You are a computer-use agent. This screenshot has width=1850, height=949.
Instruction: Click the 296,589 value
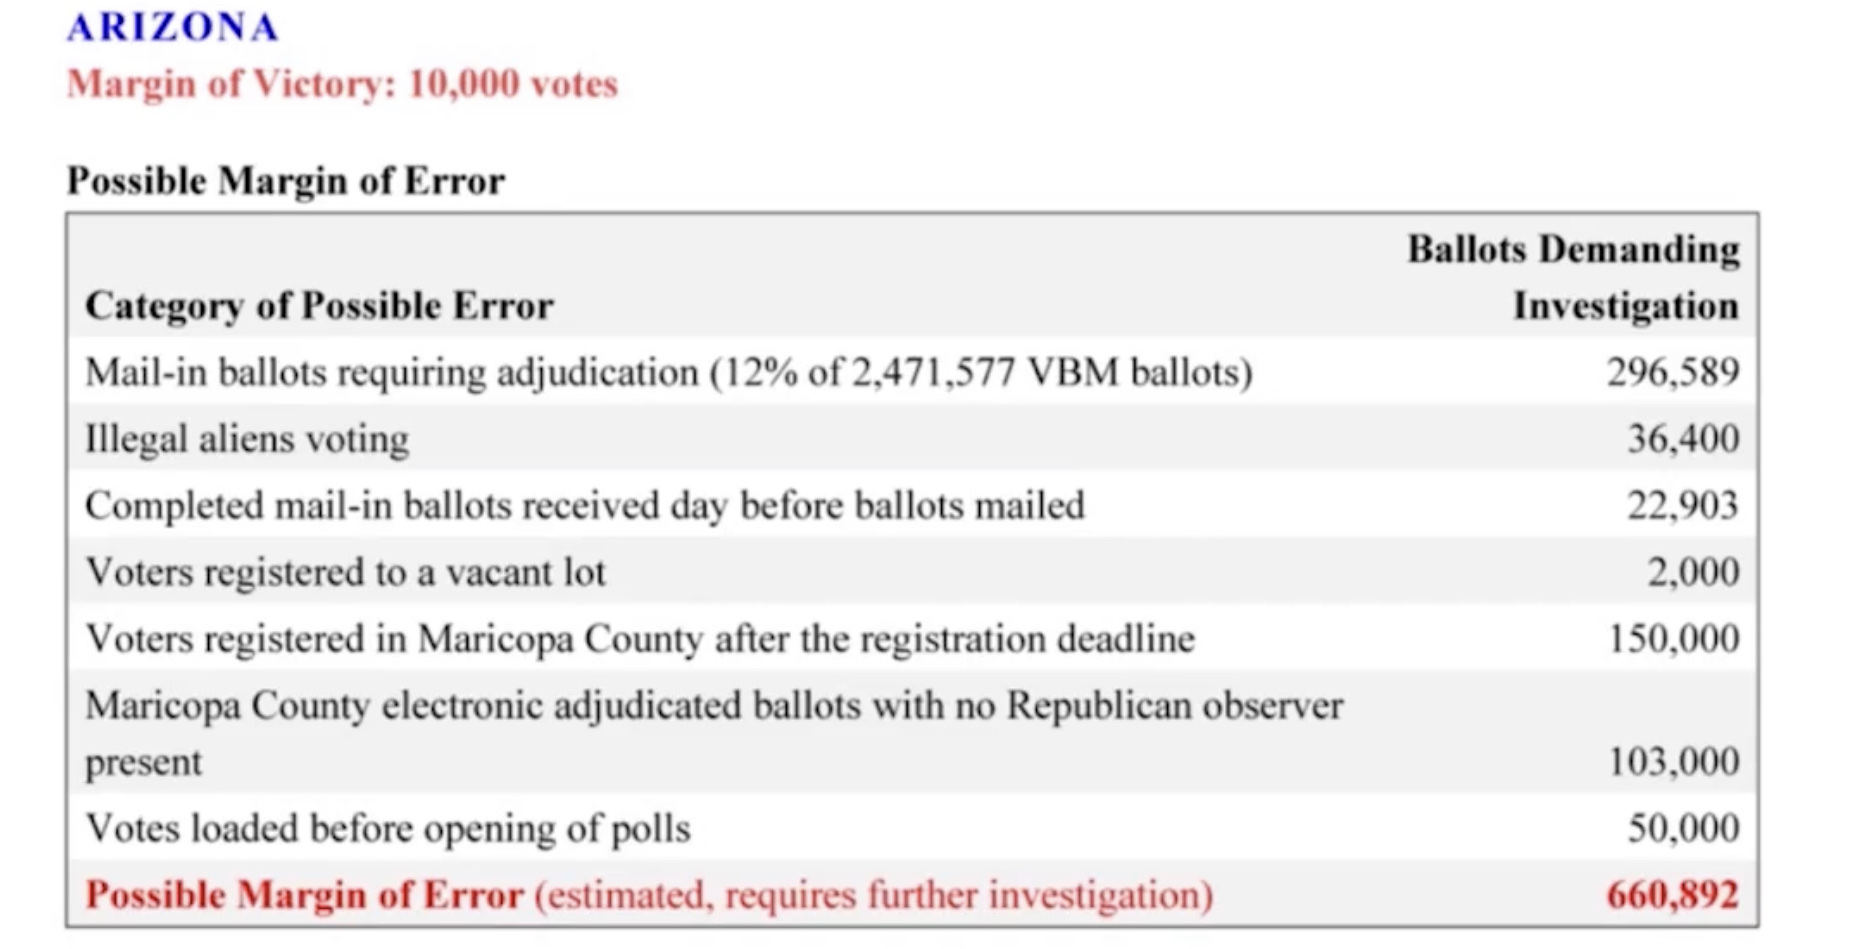point(1673,372)
